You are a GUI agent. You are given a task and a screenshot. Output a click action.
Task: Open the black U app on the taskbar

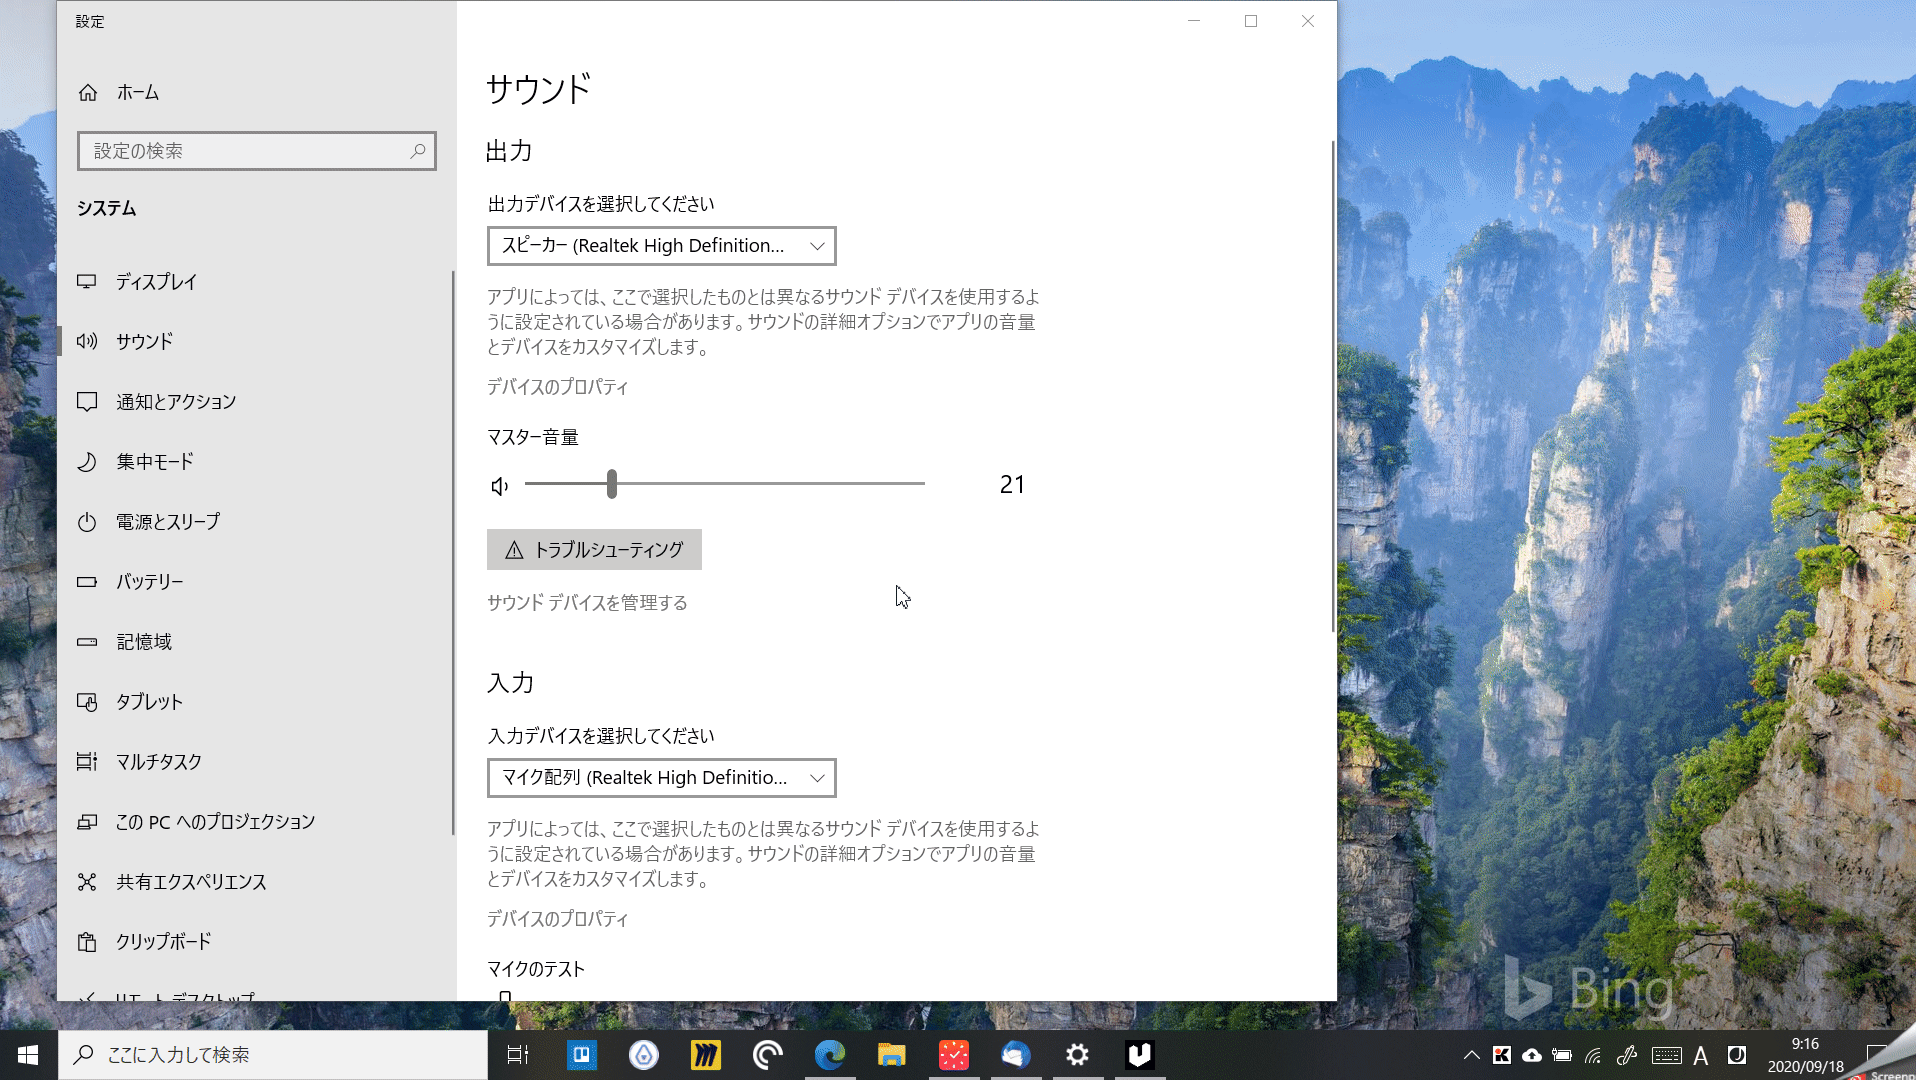(x=1140, y=1055)
